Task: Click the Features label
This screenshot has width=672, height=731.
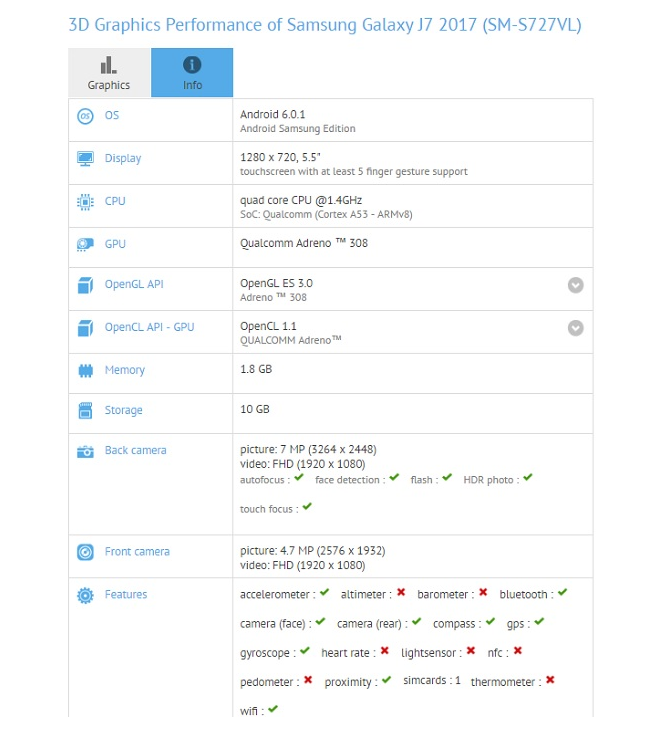Action: coord(126,594)
